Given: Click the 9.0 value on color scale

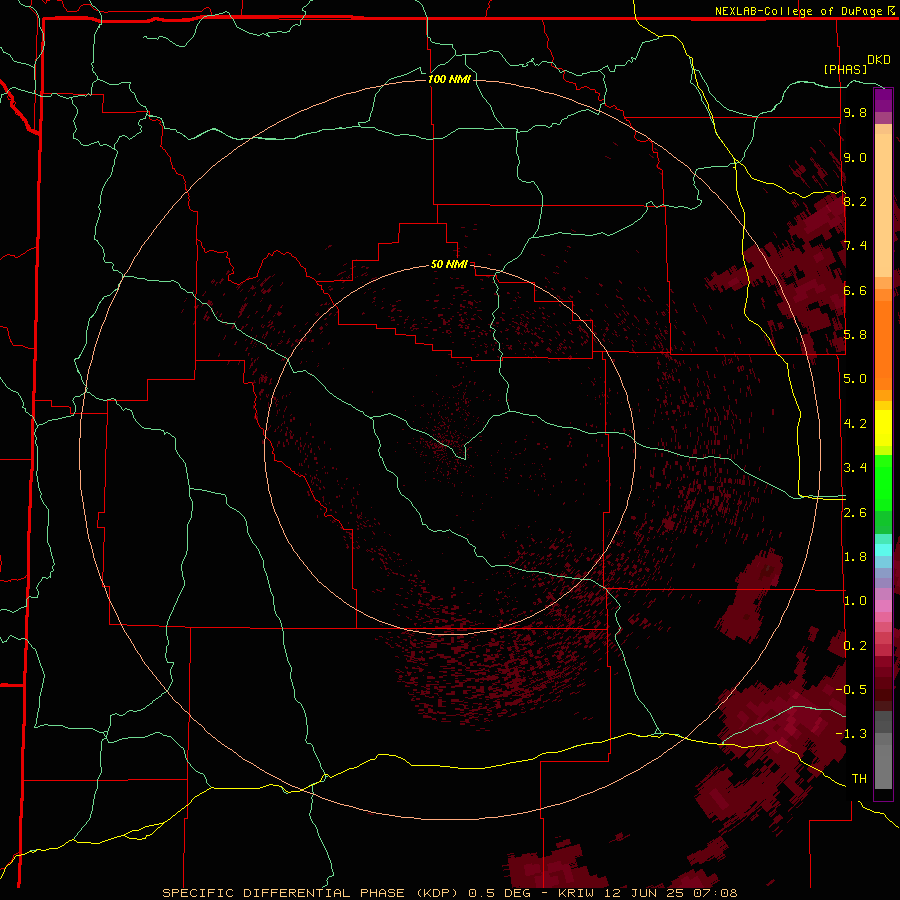Looking at the screenshot, I should 855,157.
